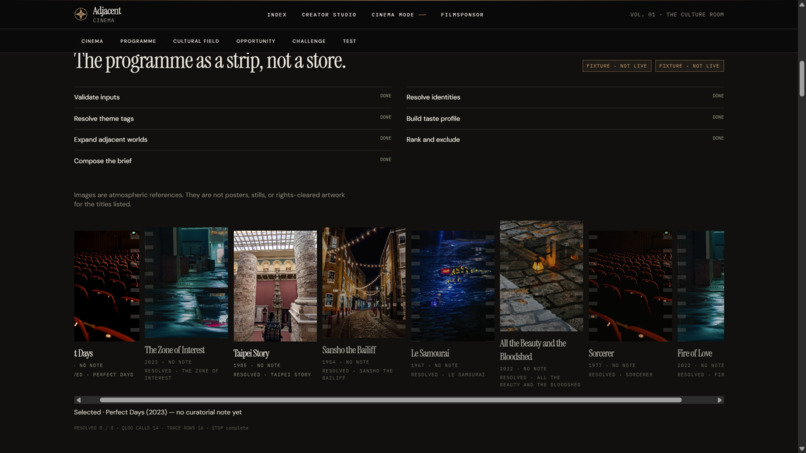
Task: Click the RESOLVED - SORCERER caption
Action: [x=620, y=375]
